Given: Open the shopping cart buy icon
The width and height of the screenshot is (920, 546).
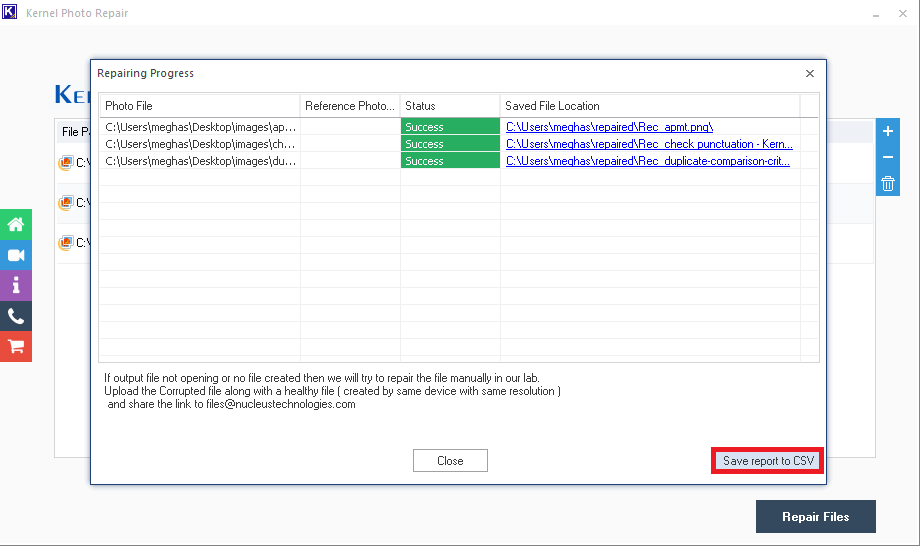Looking at the screenshot, I should click(x=16, y=347).
